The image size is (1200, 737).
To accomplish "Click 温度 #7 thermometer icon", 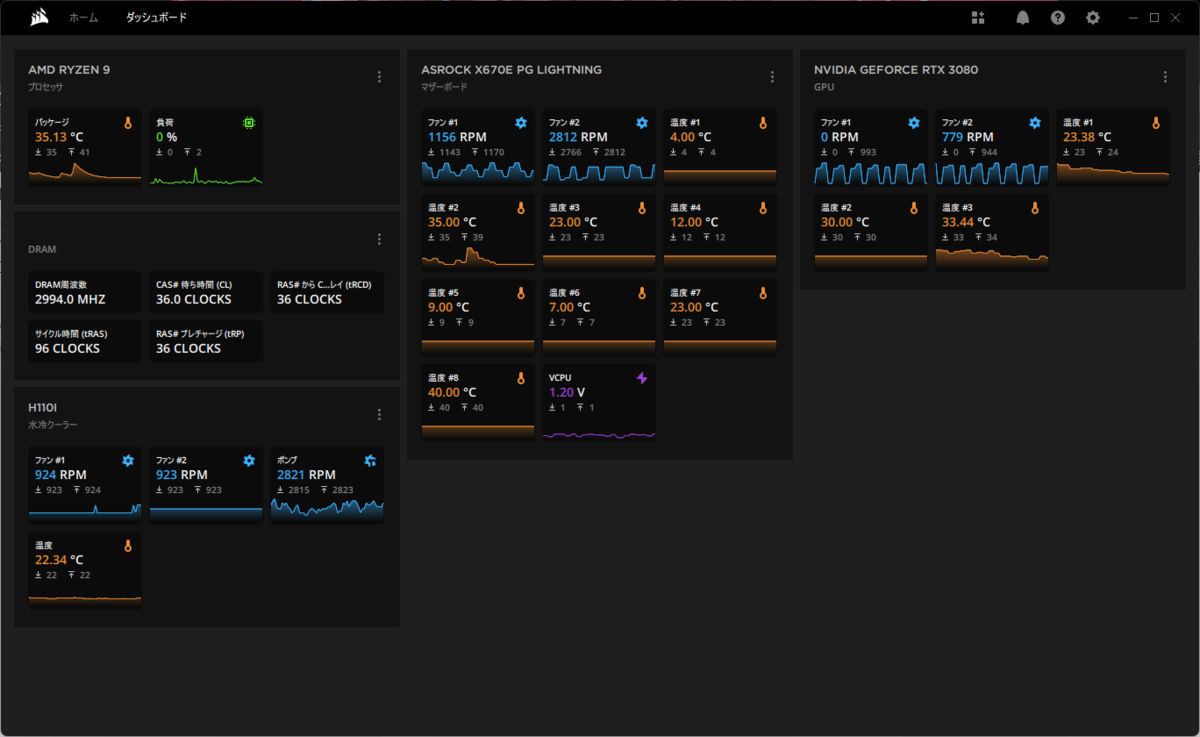I will tap(763, 293).
